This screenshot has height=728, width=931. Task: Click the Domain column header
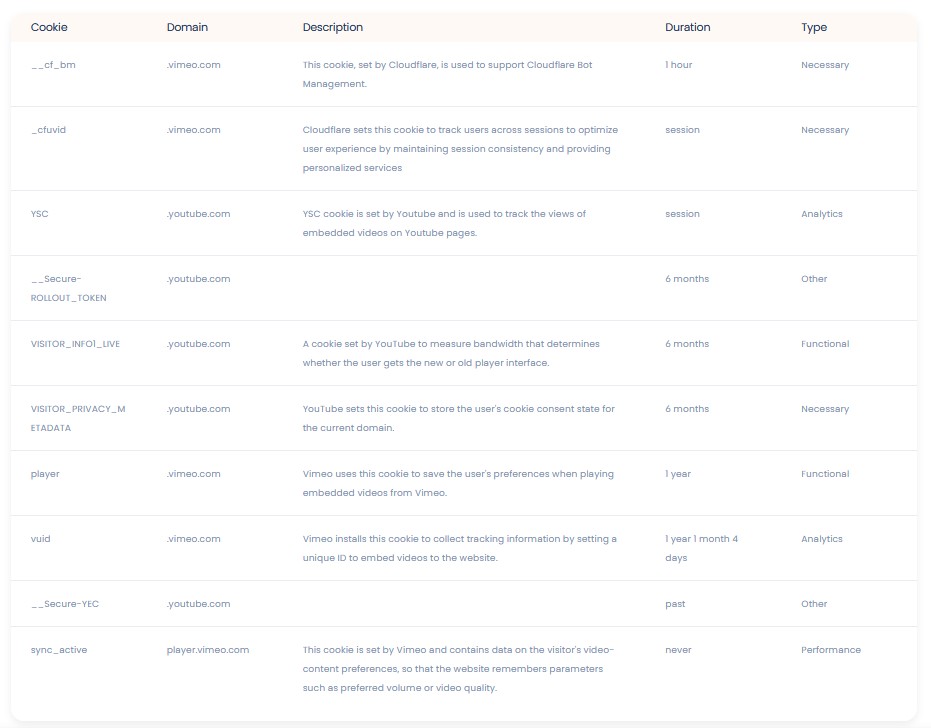coord(186,27)
